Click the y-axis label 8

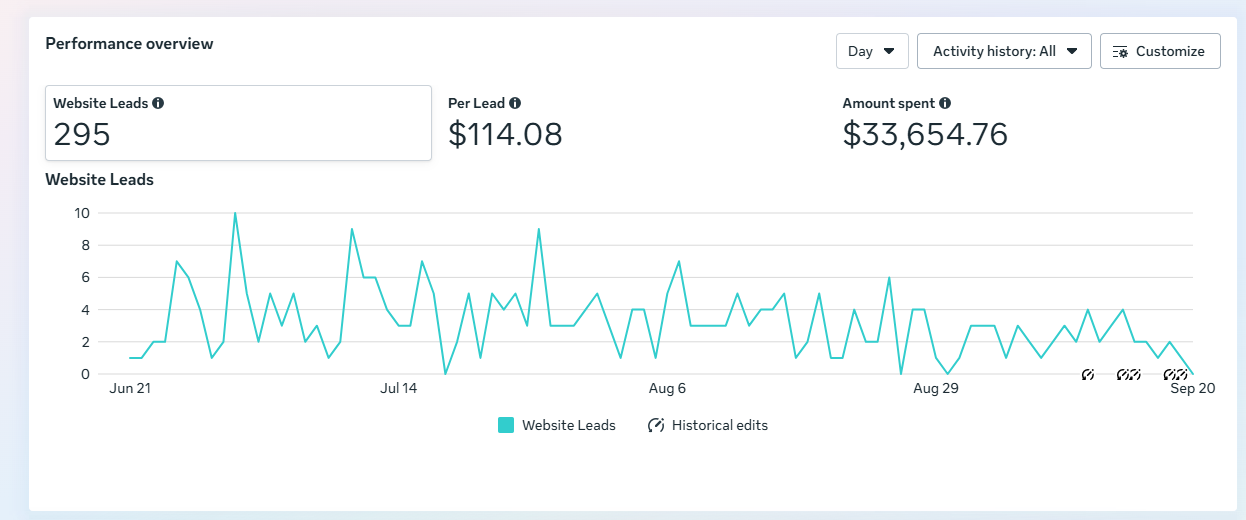[85, 245]
